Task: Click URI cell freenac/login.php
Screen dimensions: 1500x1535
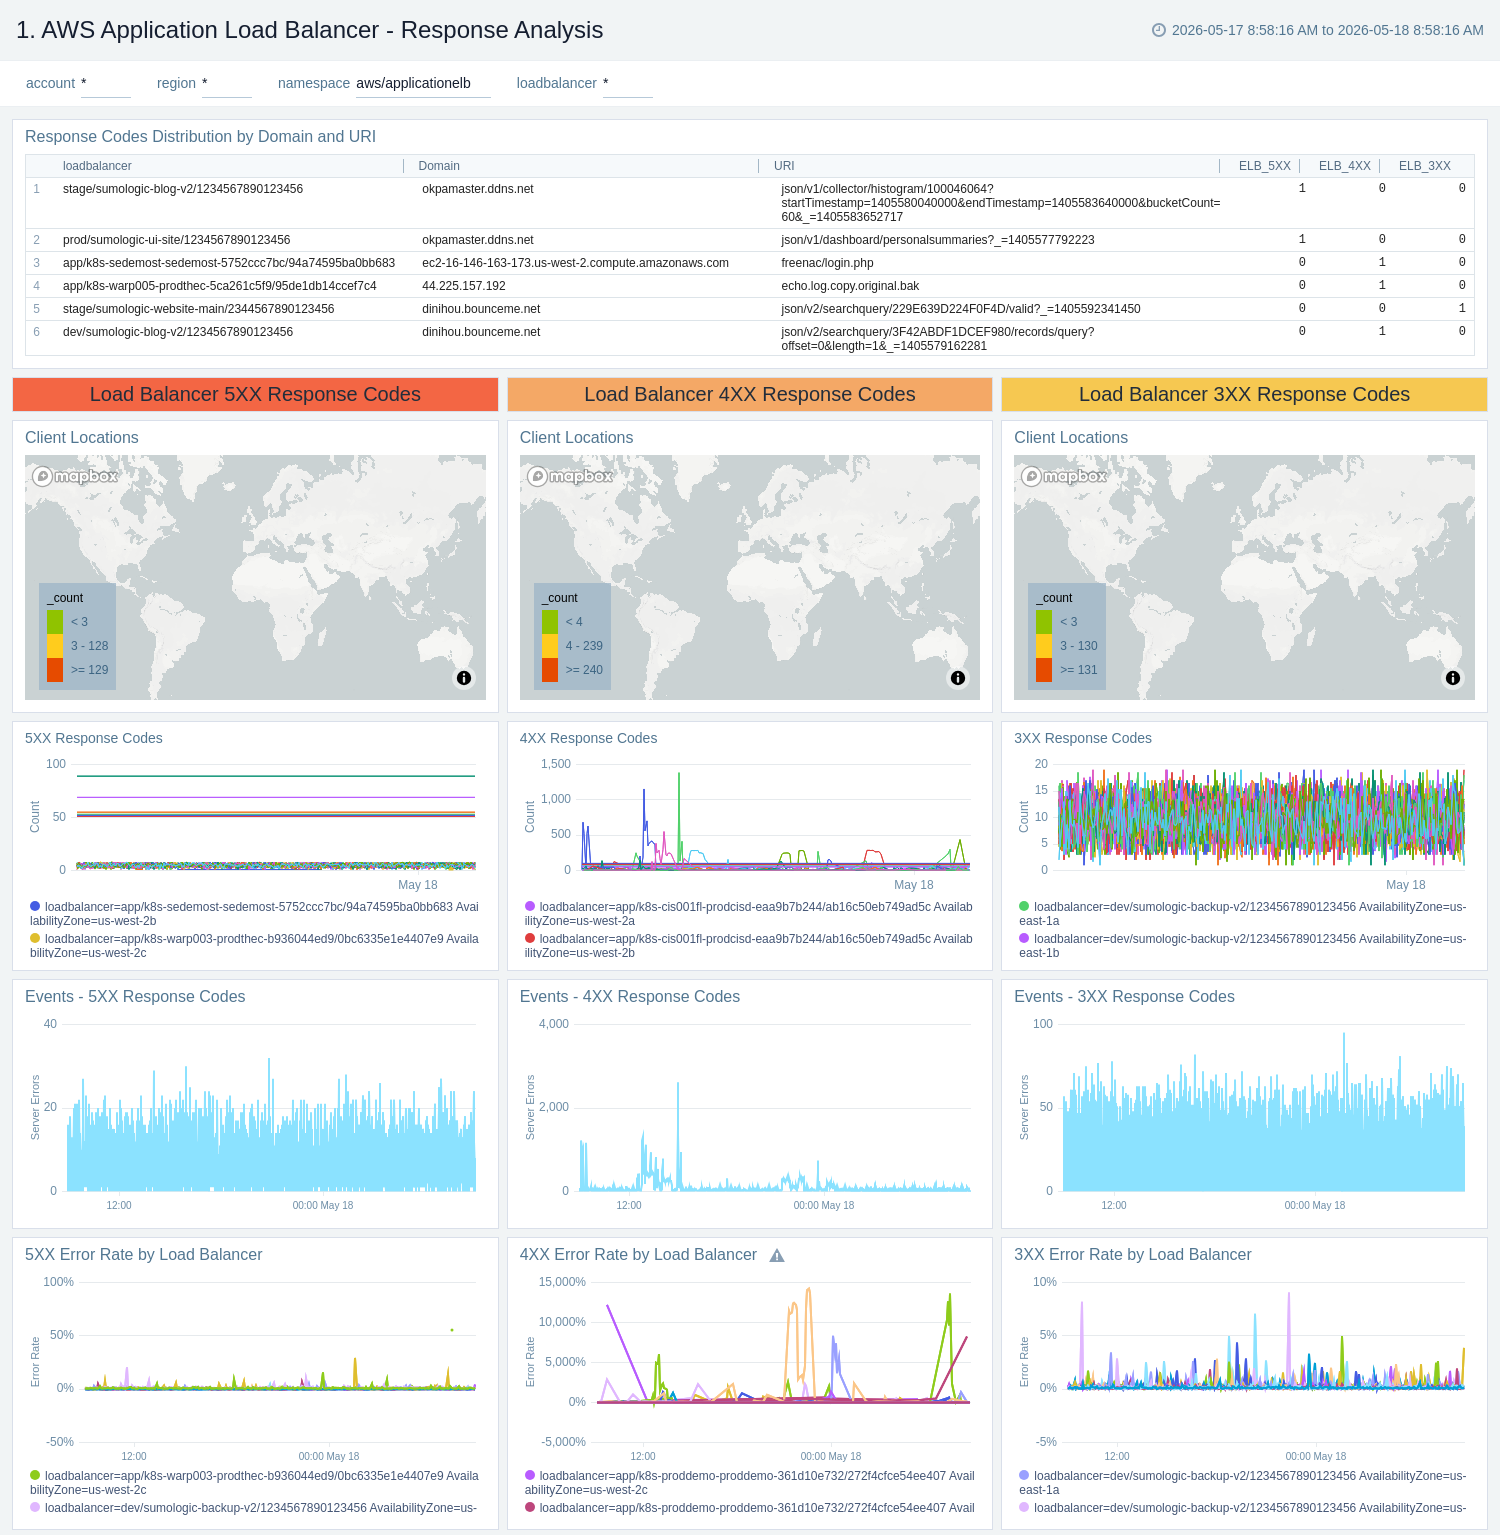Action: pos(827,263)
